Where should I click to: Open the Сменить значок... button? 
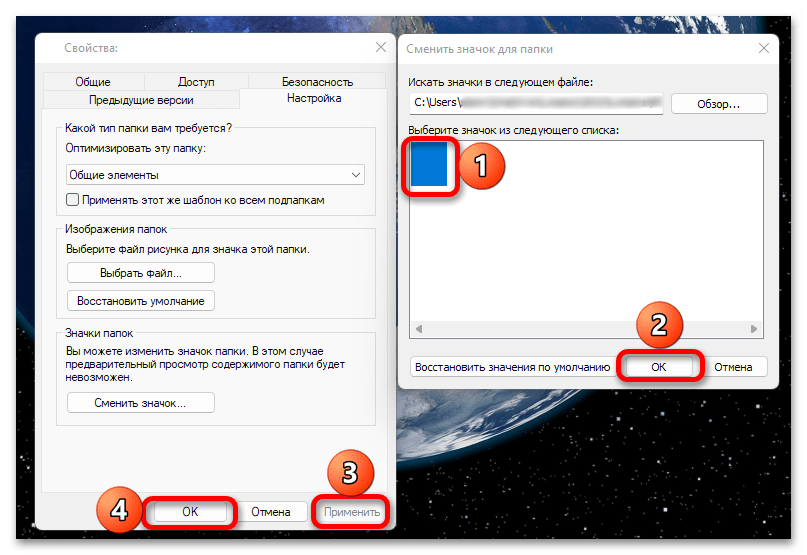click(x=141, y=403)
